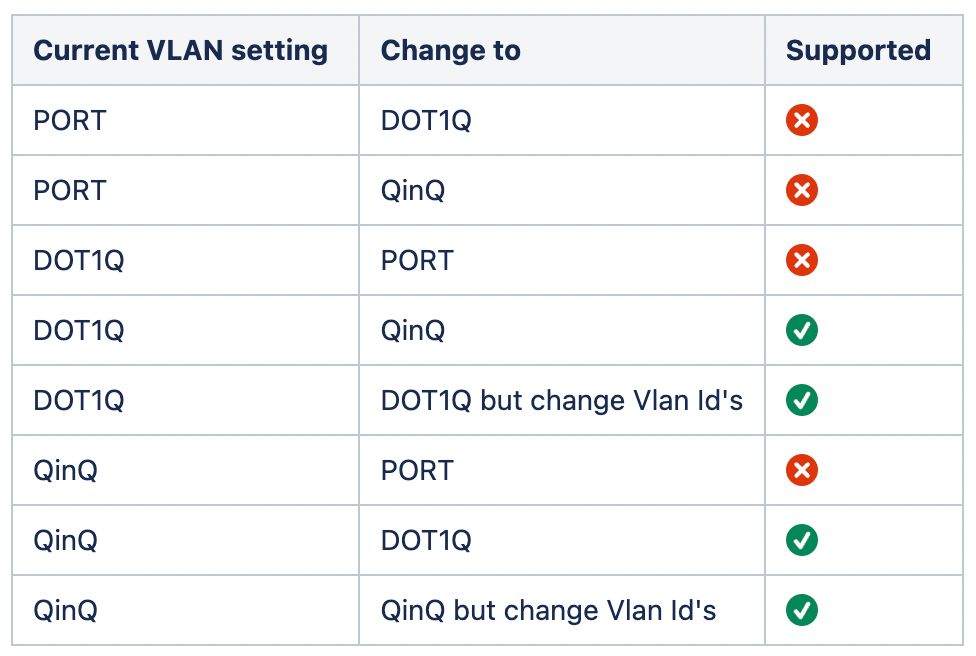The height and width of the screenshot is (656, 976).
Task: Click the "Current VLAN setting" column header
Action: coord(181,51)
